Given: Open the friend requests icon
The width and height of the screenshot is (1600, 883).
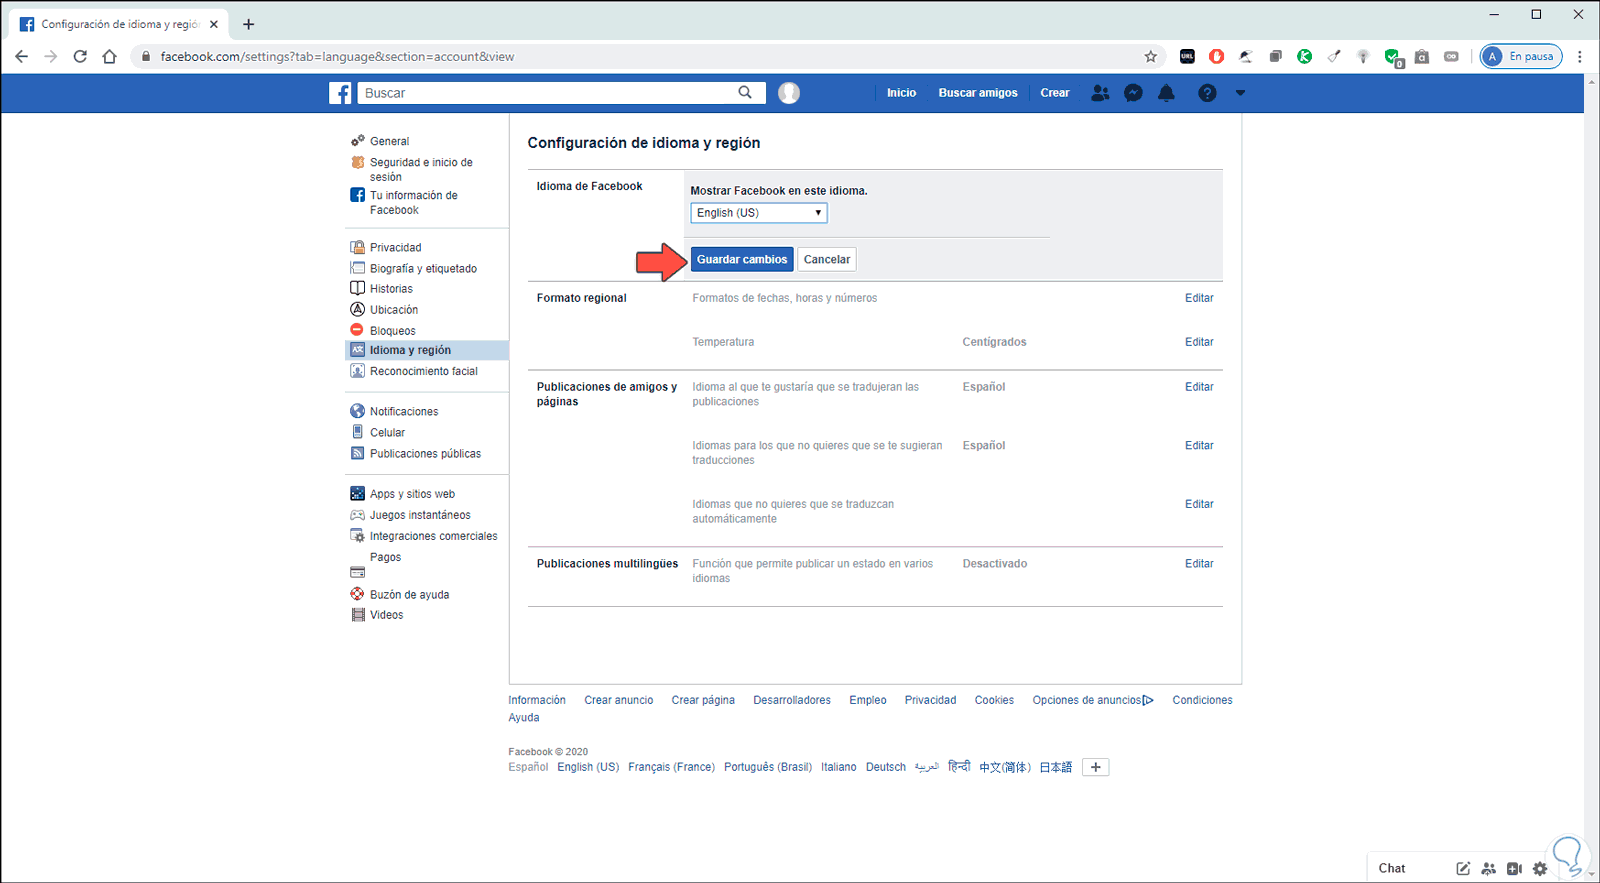Looking at the screenshot, I should pos(1100,93).
